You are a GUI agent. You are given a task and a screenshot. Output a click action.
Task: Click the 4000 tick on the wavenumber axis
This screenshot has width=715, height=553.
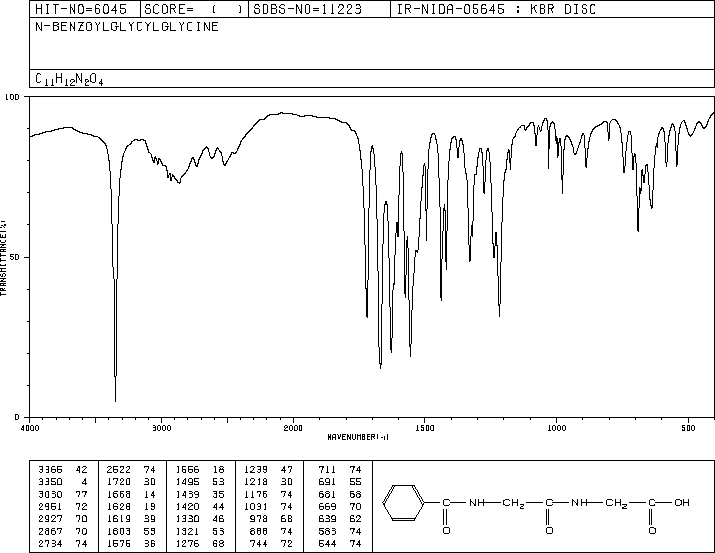click(x=30, y=427)
